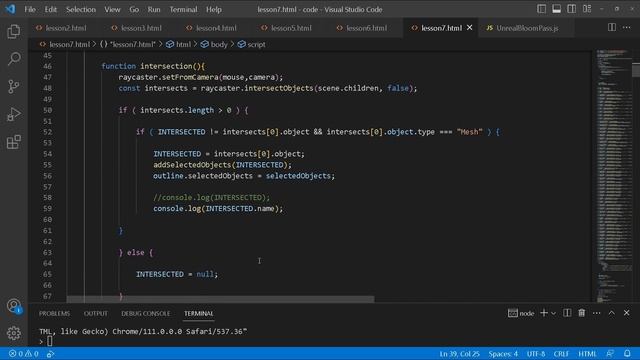Screen dimensions: 640x360
Task: Select the Terminal panel tab
Action: coord(198,313)
